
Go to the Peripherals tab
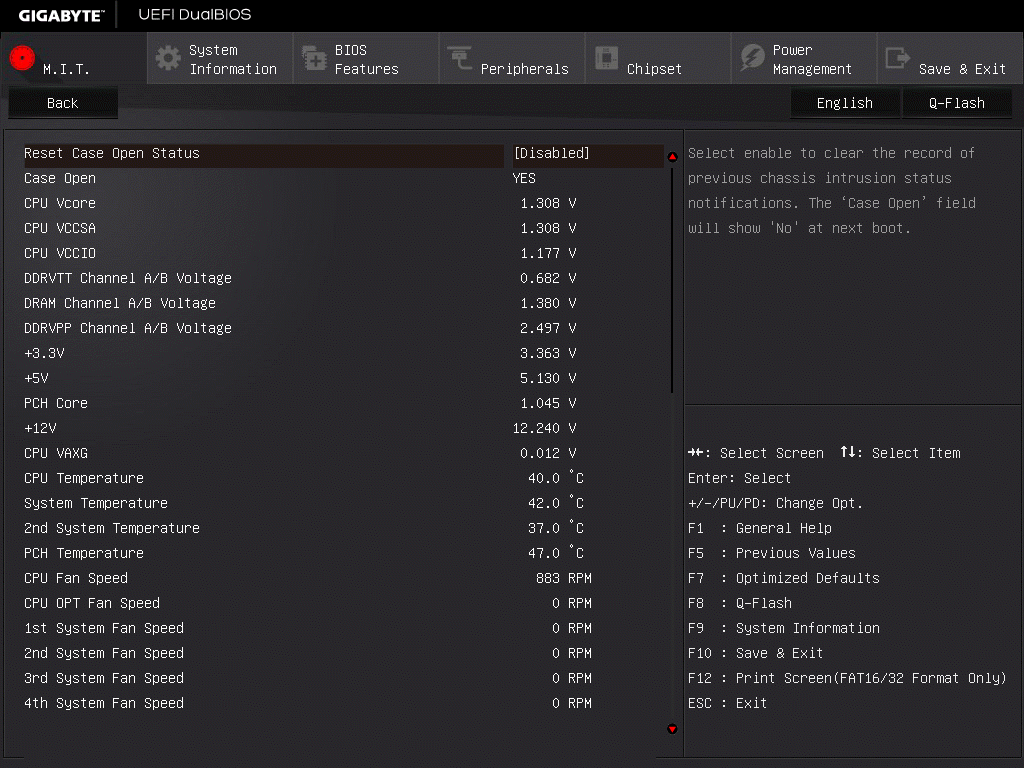[512, 59]
